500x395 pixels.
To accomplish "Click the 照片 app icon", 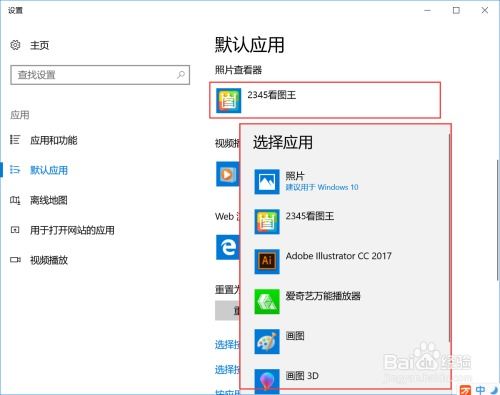I will (x=267, y=182).
